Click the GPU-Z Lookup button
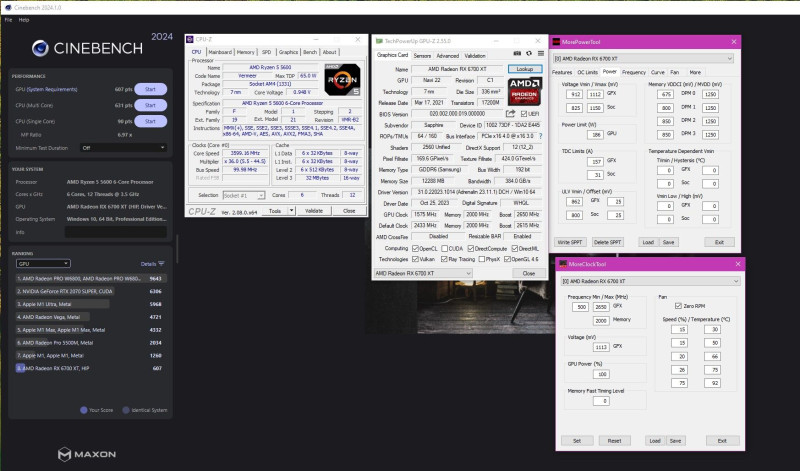The width and height of the screenshot is (800, 471). [524, 69]
